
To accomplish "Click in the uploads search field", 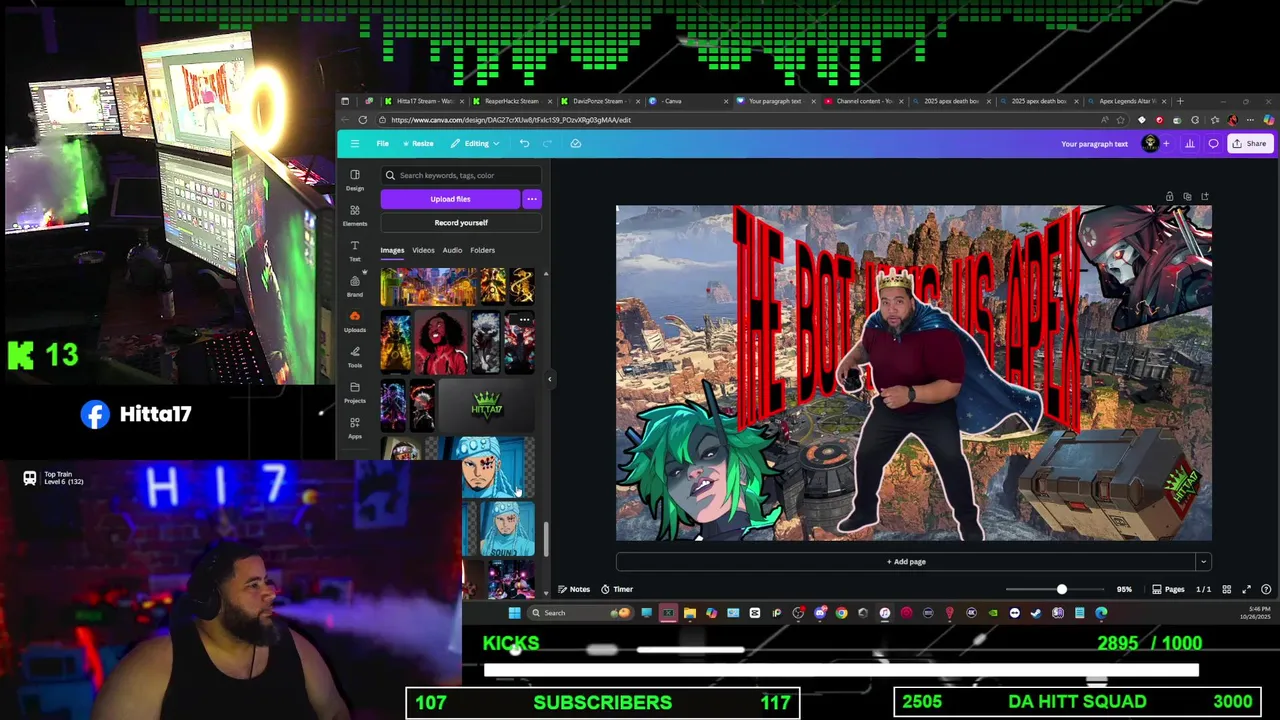I will pos(461,175).
